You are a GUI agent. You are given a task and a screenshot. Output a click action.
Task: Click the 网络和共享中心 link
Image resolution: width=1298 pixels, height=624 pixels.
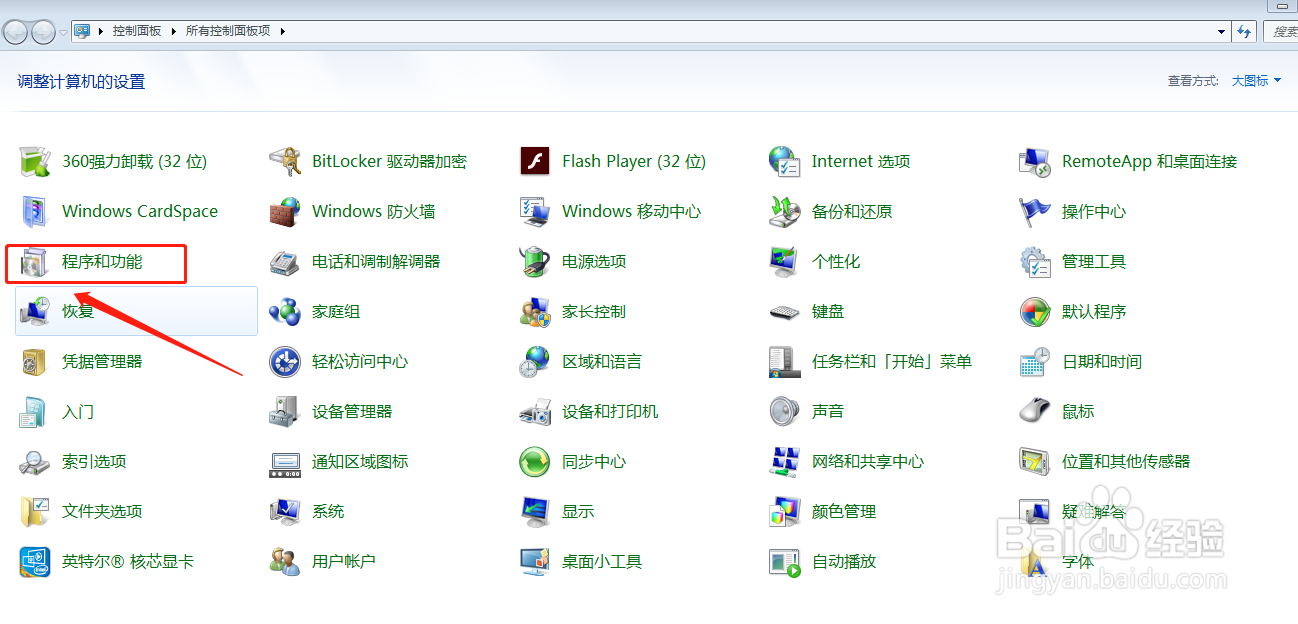click(x=868, y=461)
